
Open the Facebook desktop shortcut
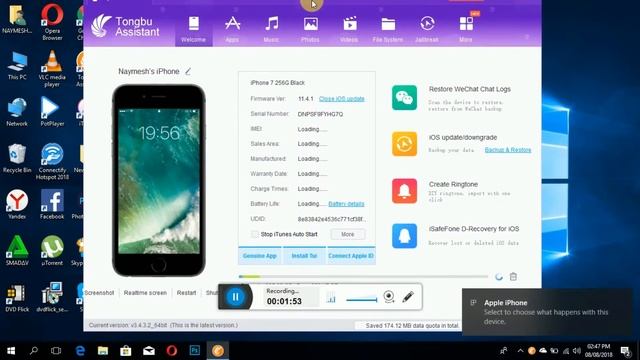click(52, 204)
